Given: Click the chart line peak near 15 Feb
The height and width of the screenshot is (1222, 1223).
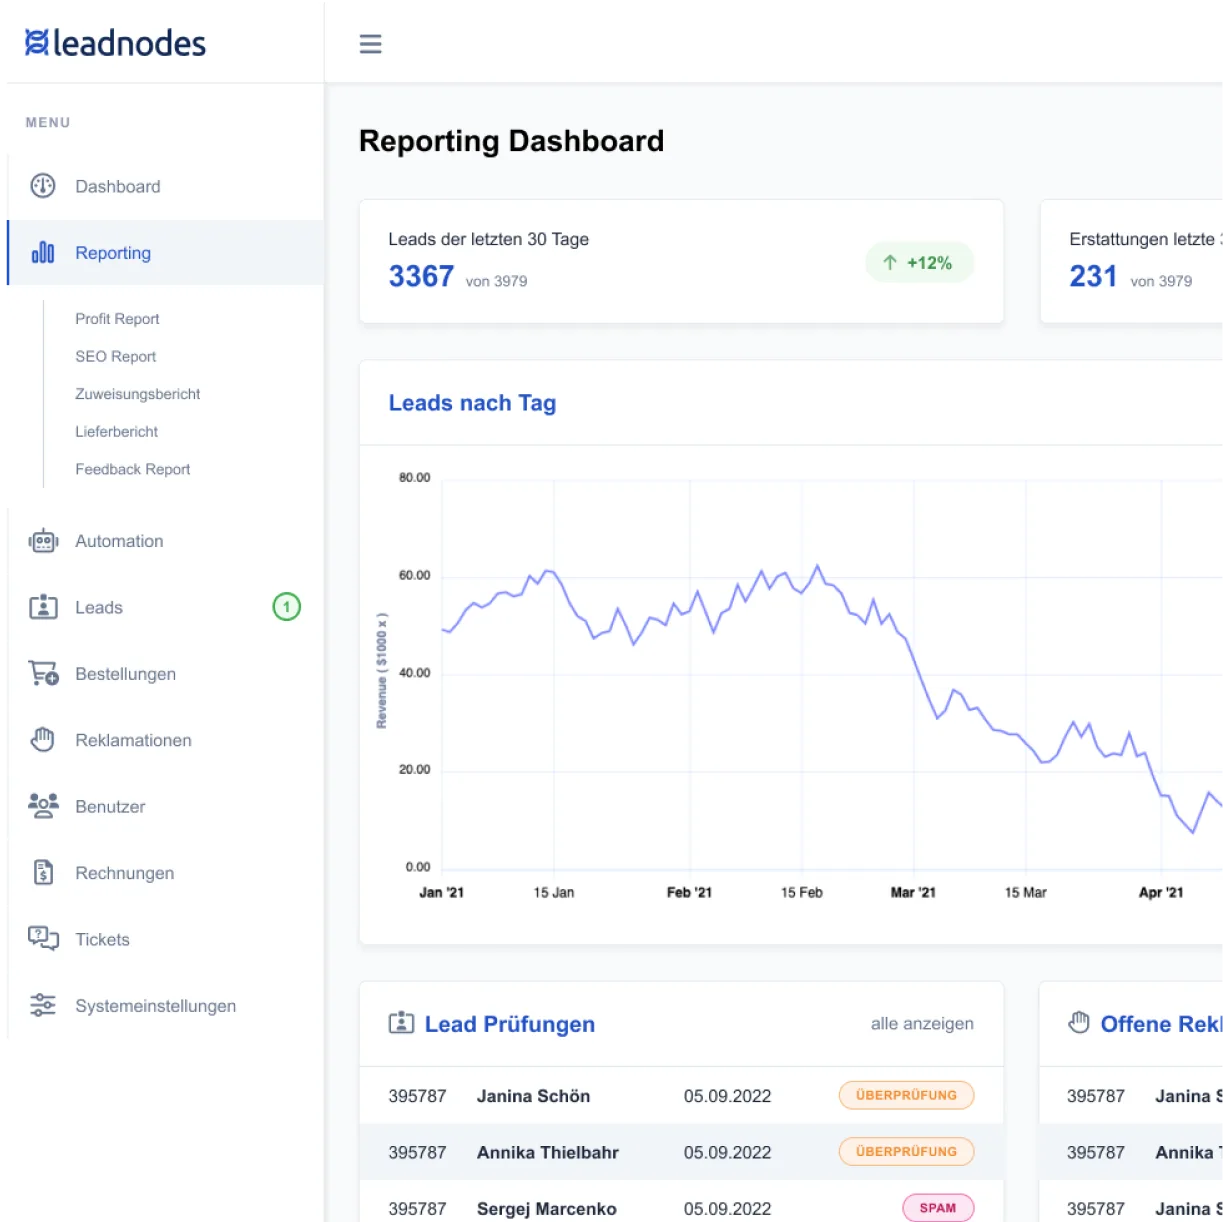Looking at the screenshot, I should pyautogui.click(x=818, y=567).
